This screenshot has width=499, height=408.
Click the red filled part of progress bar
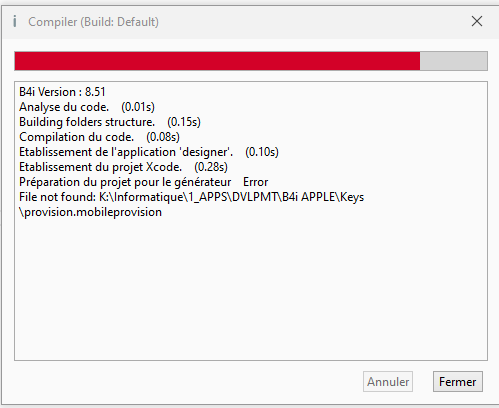(x=217, y=61)
